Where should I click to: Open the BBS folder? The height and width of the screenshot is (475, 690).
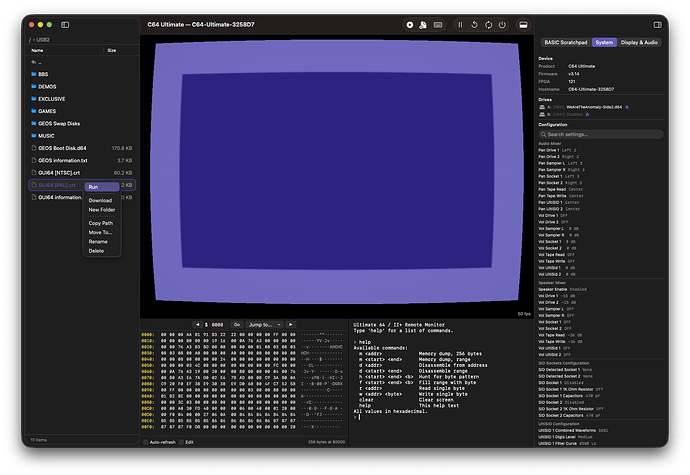tap(82, 74)
